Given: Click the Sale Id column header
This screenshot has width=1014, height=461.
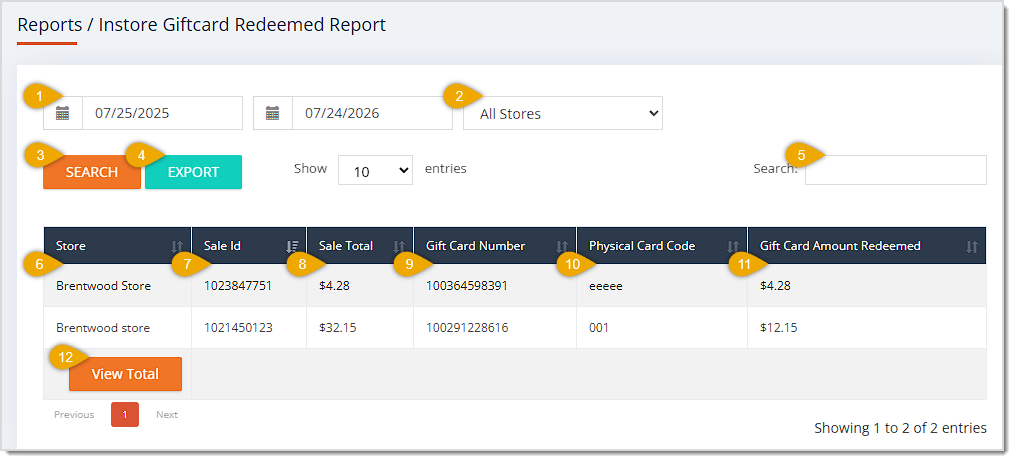Looking at the screenshot, I should tap(249, 246).
